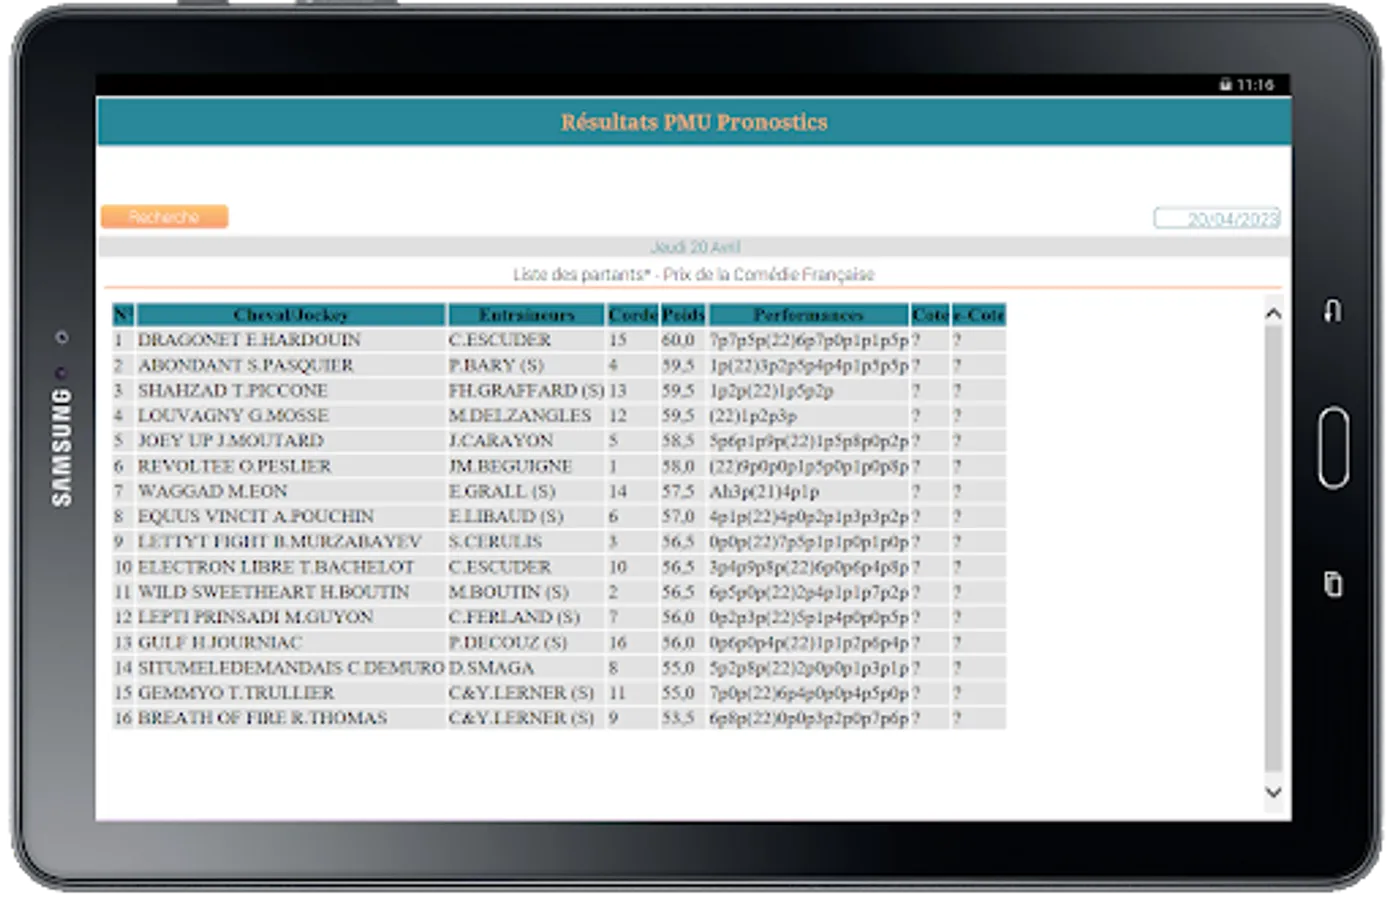Click the Cote column header
The height and width of the screenshot is (900, 1392).
pyautogui.click(x=930, y=315)
